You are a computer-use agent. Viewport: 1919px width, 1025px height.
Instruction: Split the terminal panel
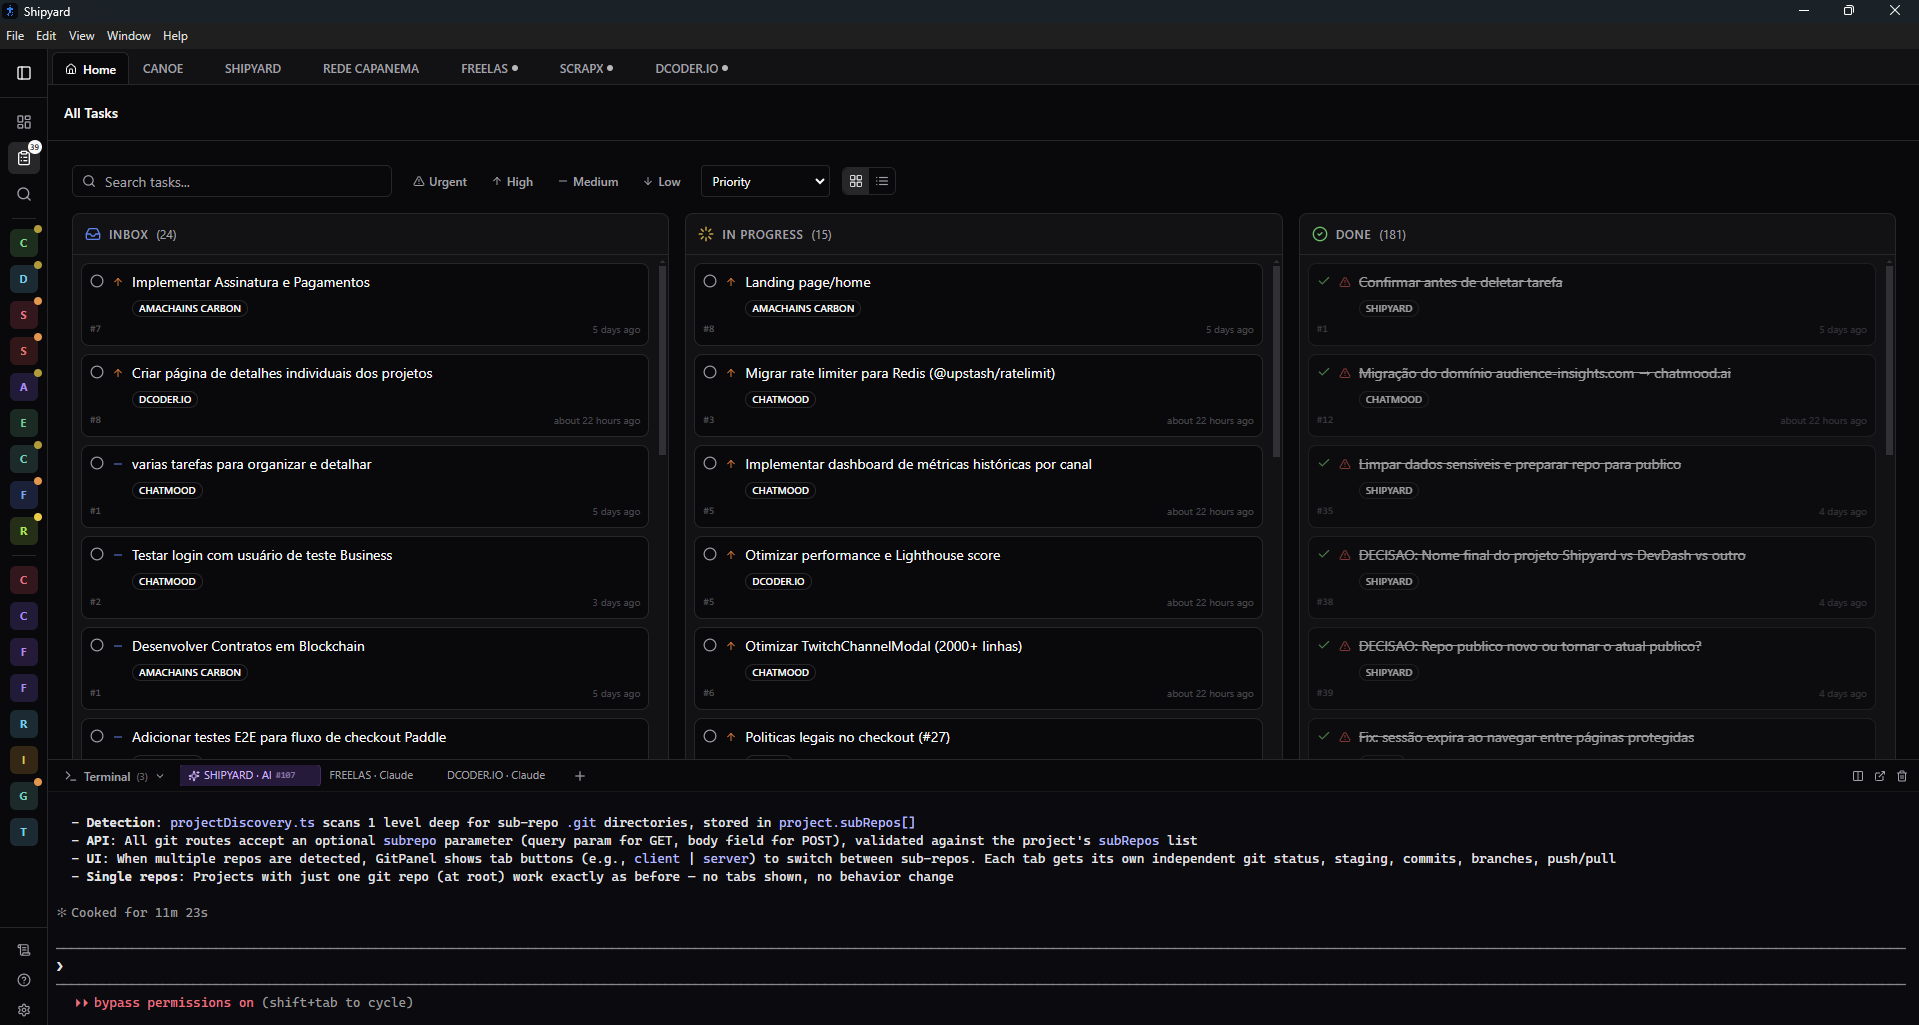[1857, 776]
